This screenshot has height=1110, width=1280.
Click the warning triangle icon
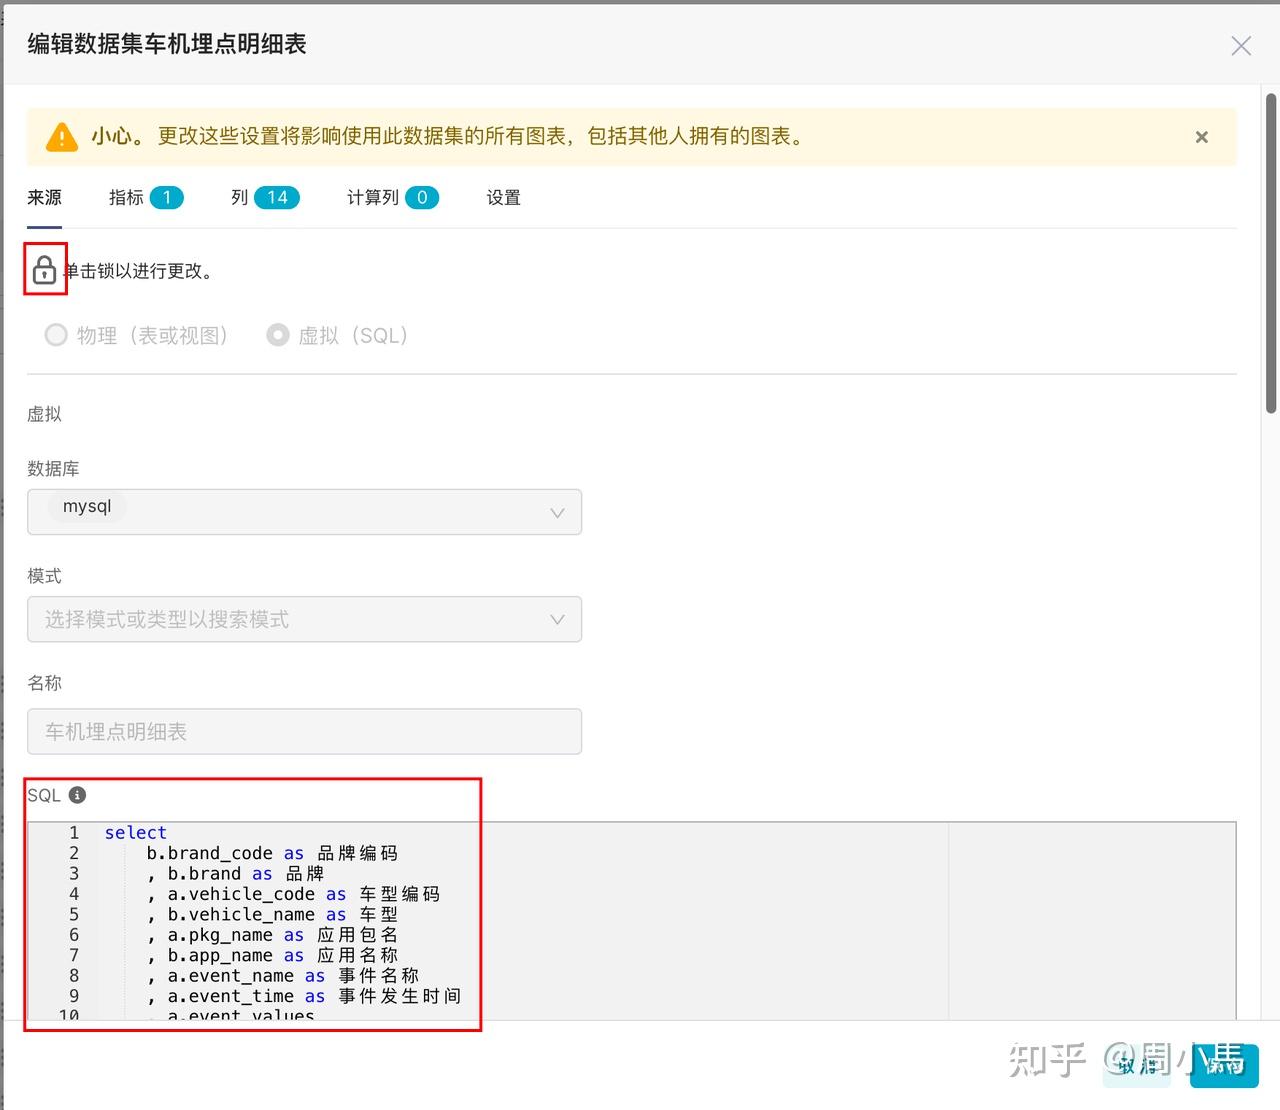pos(62,137)
